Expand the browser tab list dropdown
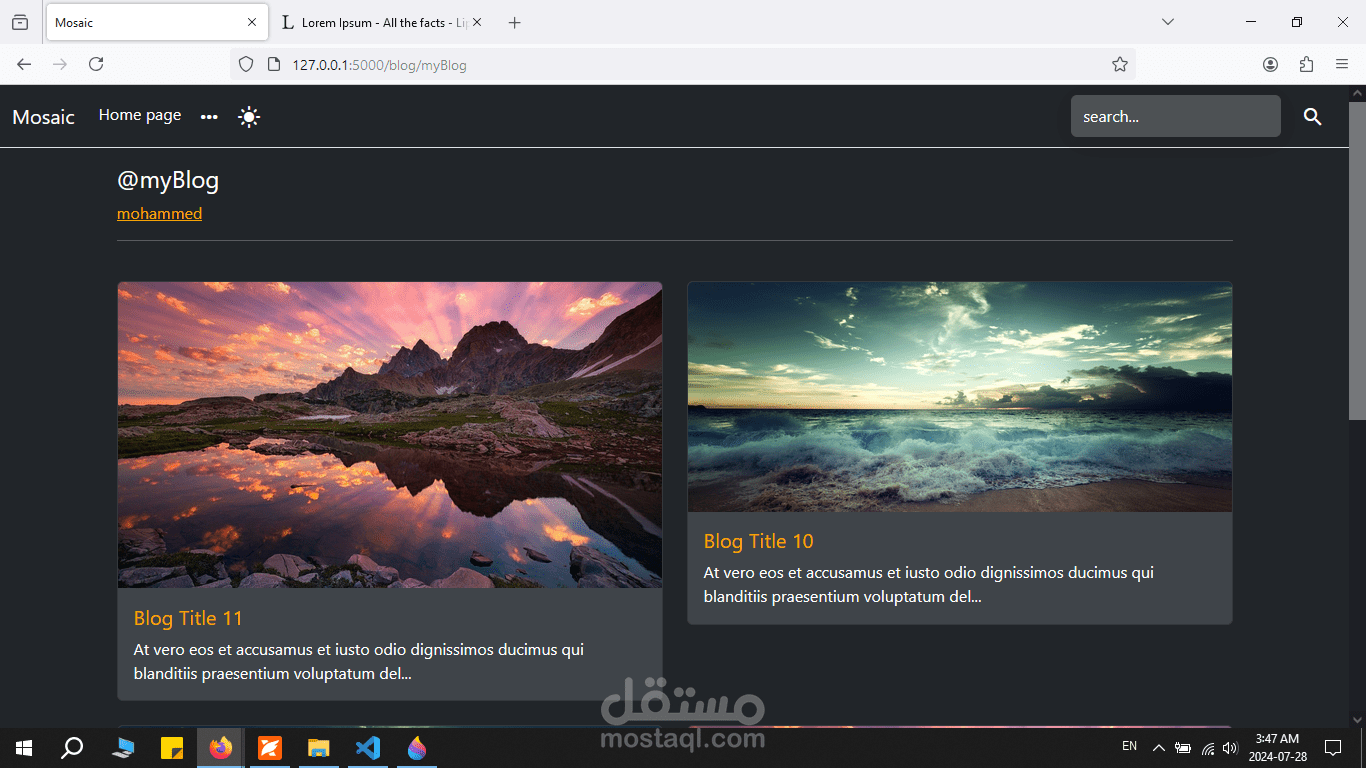 pos(1167,22)
